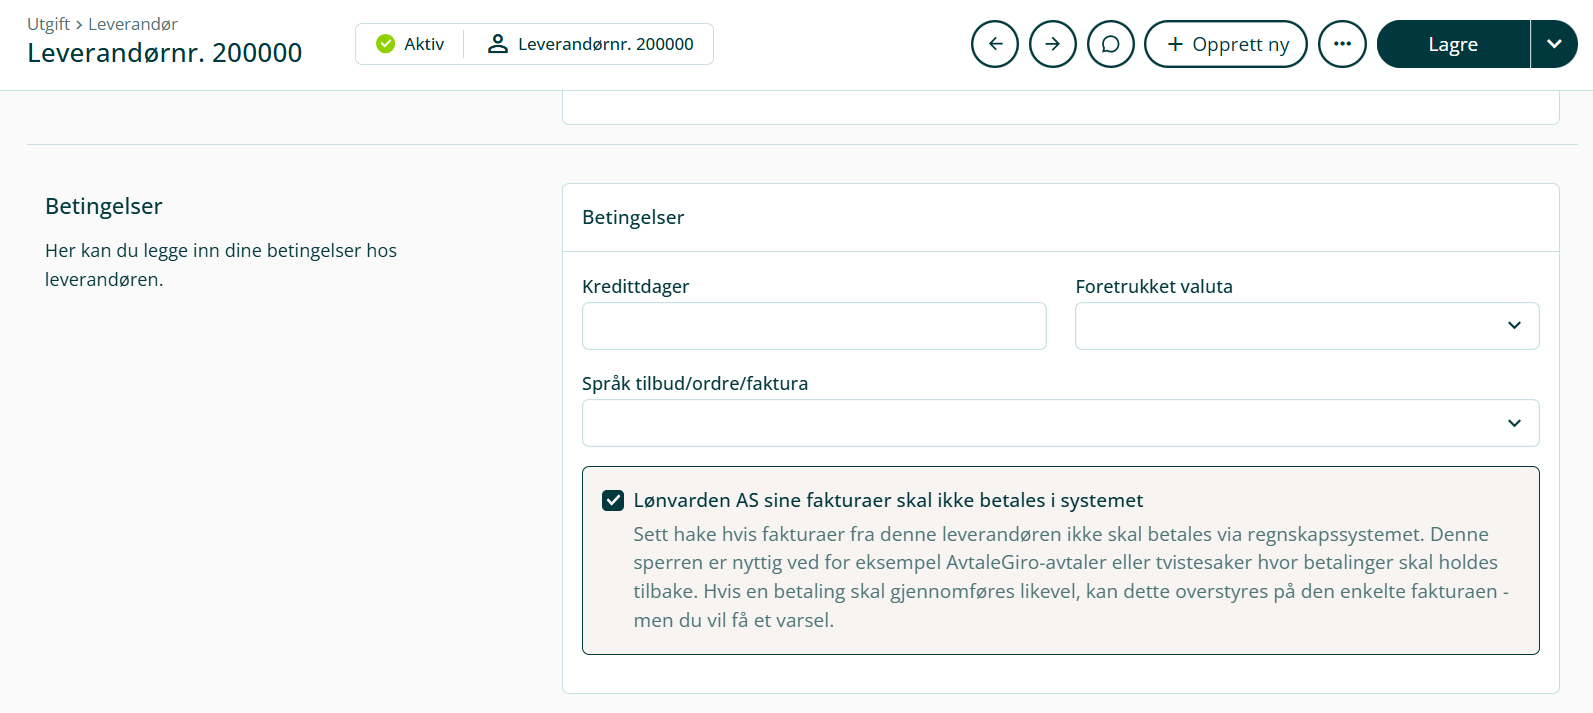Expand the arrow next to Lagre
1593x713 pixels.
[1554, 44]
